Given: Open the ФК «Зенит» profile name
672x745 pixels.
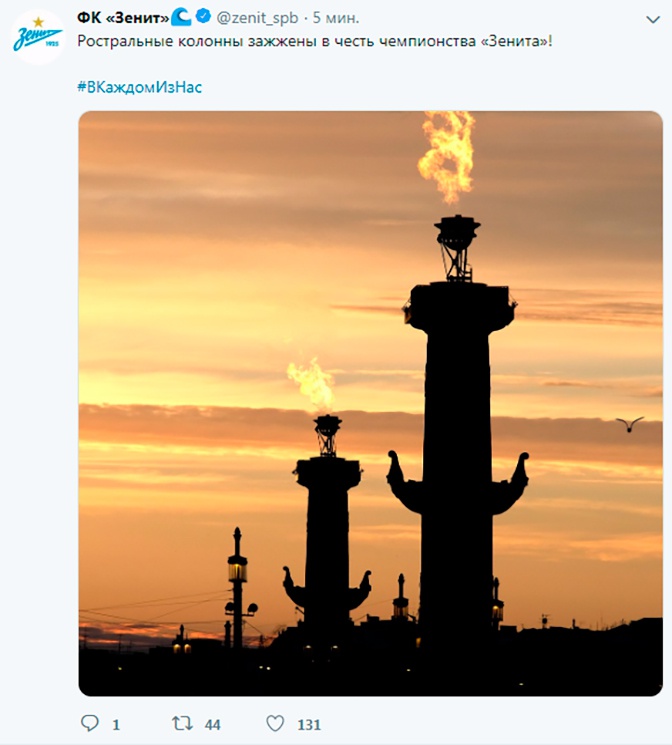Looking at the screenshot, I should [x=123, y=18].
